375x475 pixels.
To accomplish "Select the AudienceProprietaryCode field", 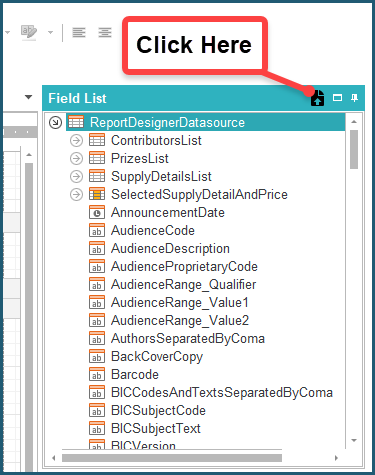I will pos(184,266).
